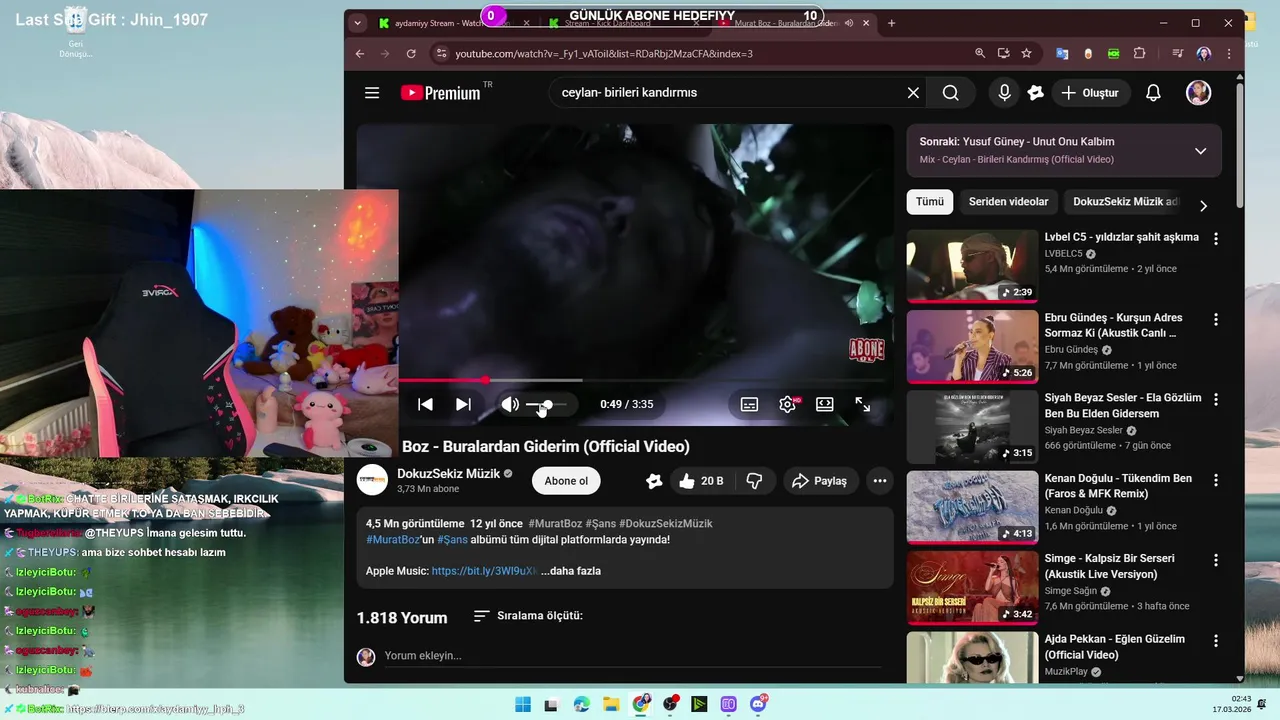Open the YouTube hamburger guide menu

(x=372, y=93)
